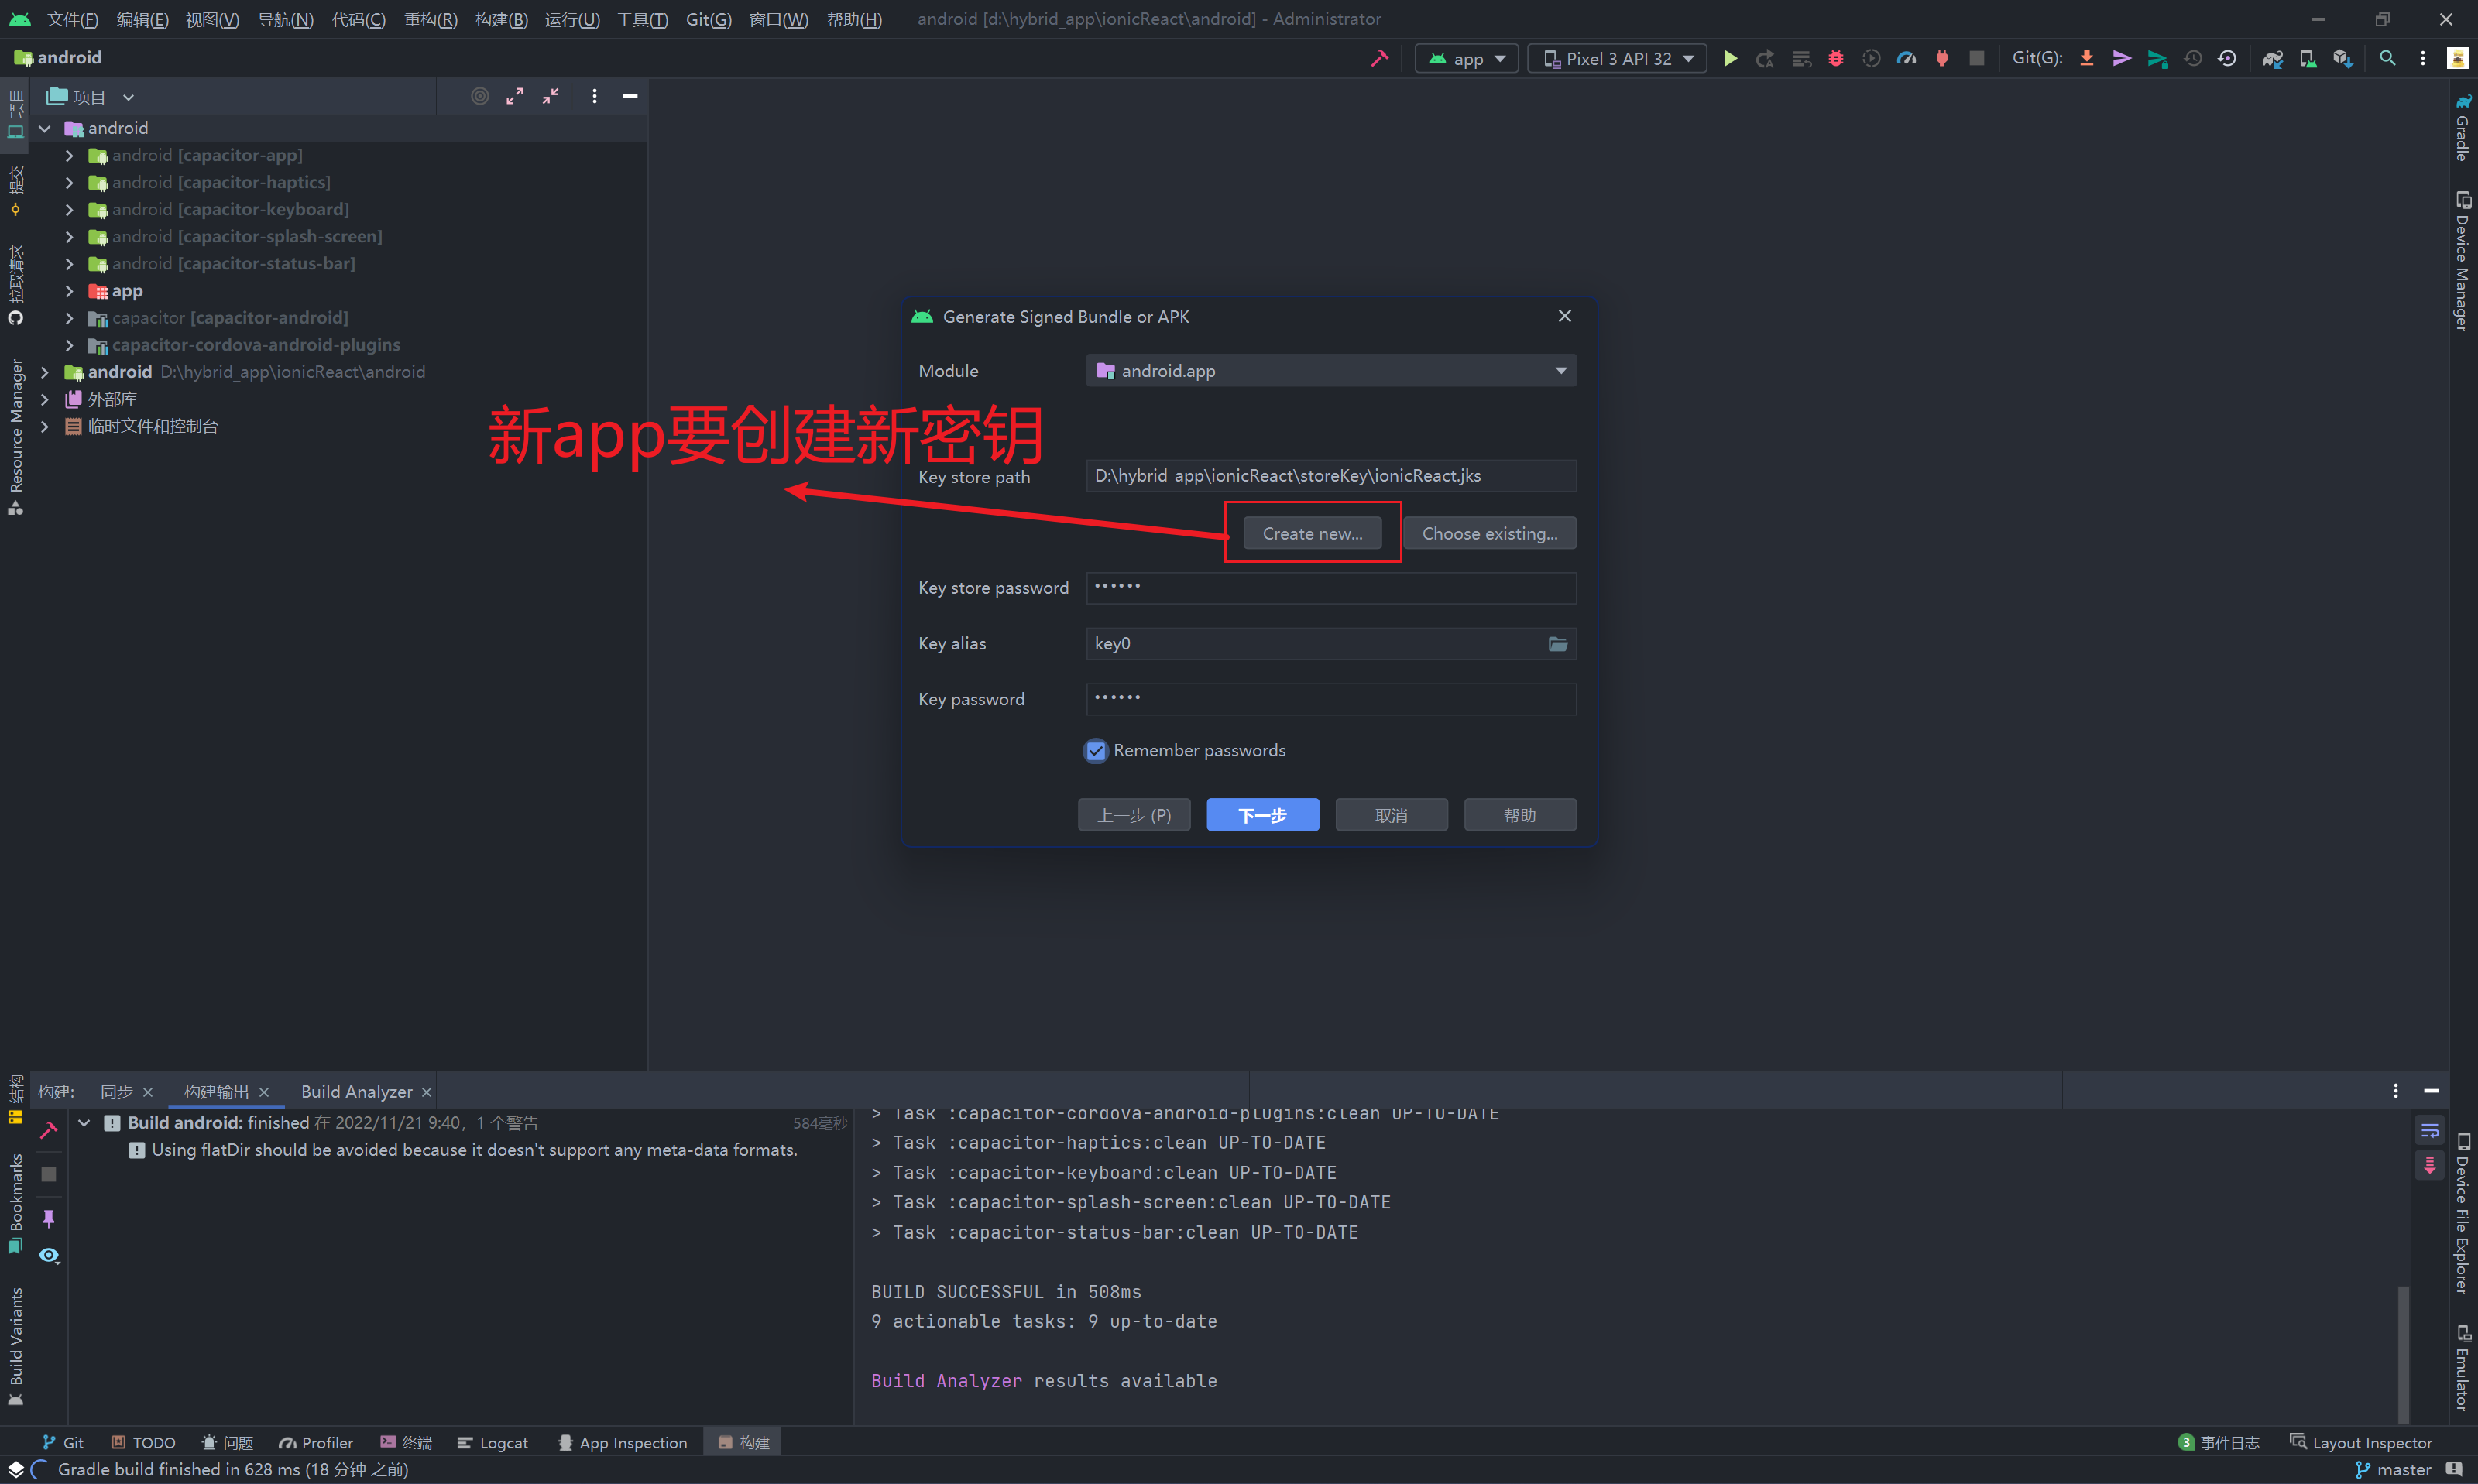Viewport: 2478px width, 1484px height.
Task: Expand the app module tree node
Action: 69,291
